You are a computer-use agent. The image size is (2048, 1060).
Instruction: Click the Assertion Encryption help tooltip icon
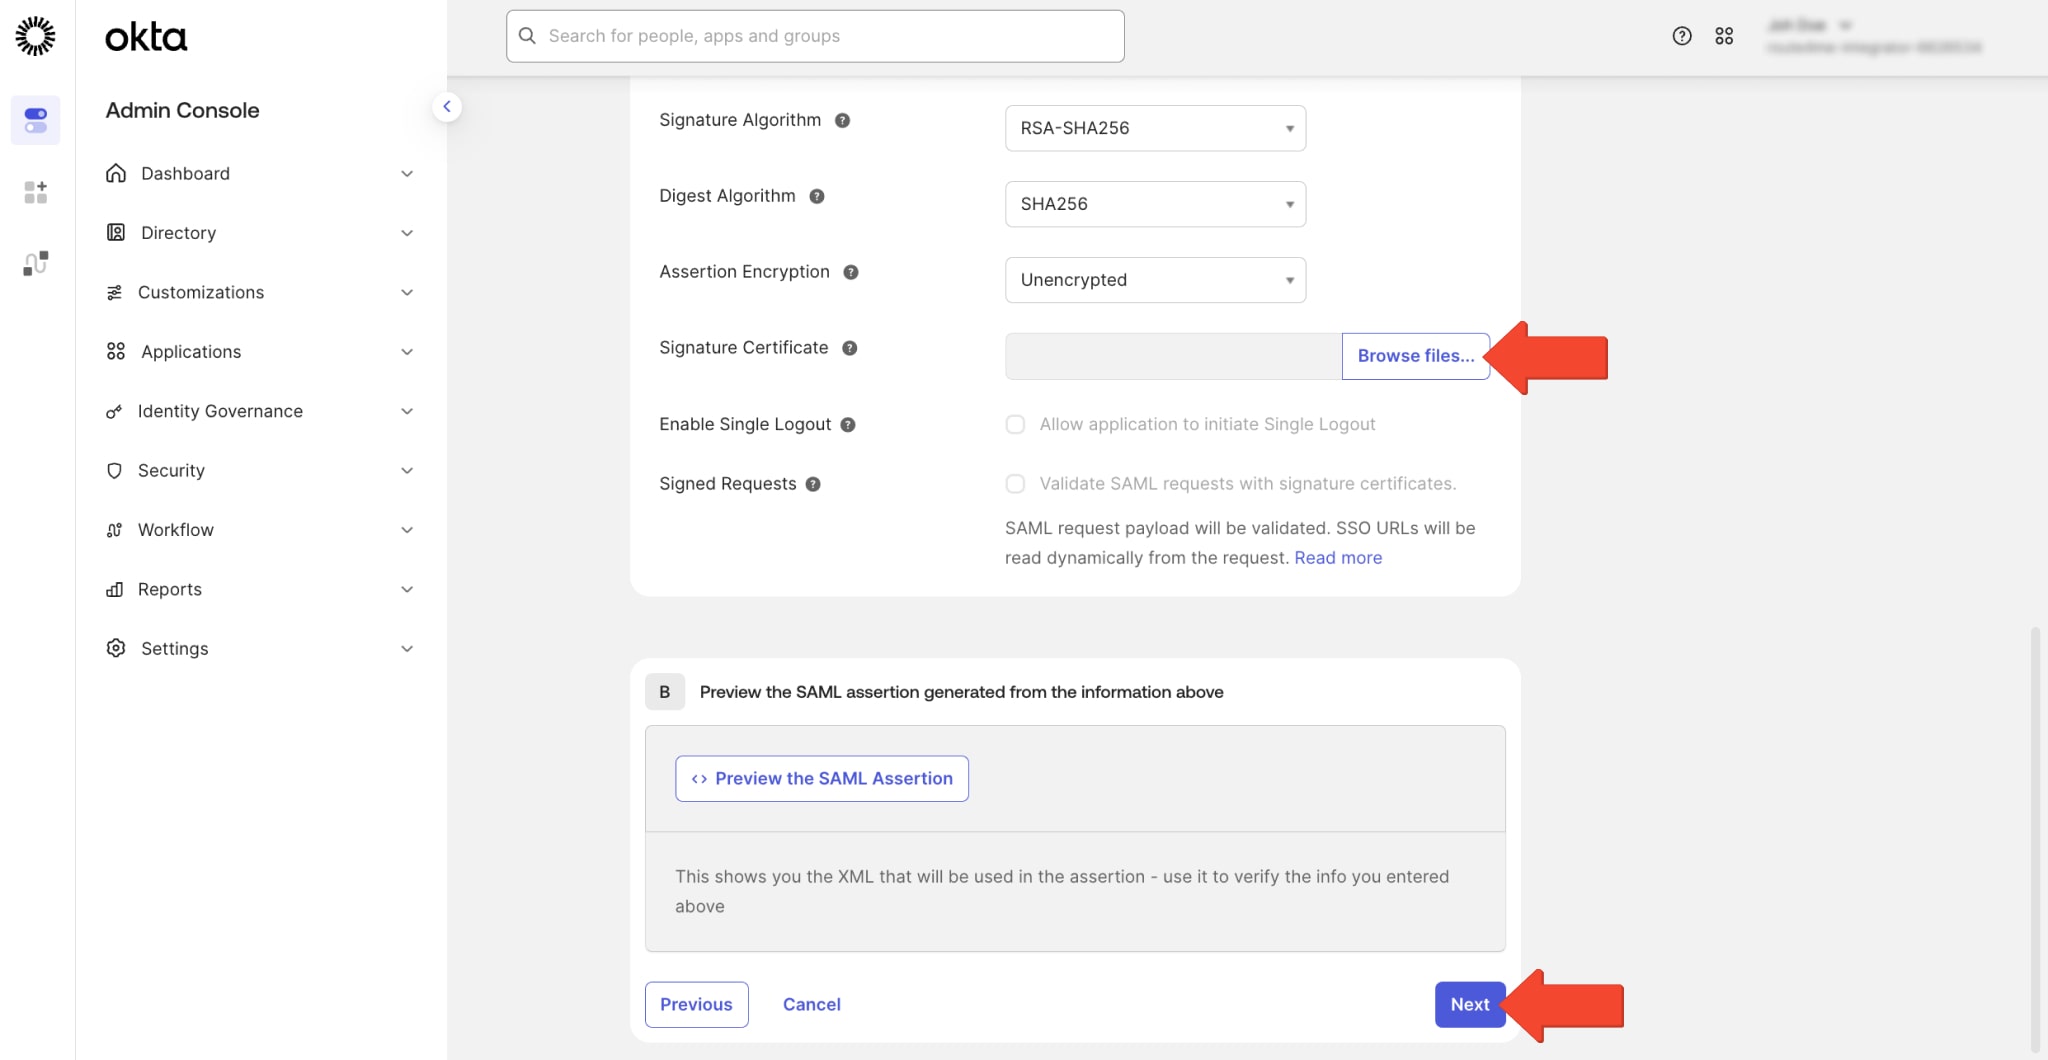pos(851,272)
